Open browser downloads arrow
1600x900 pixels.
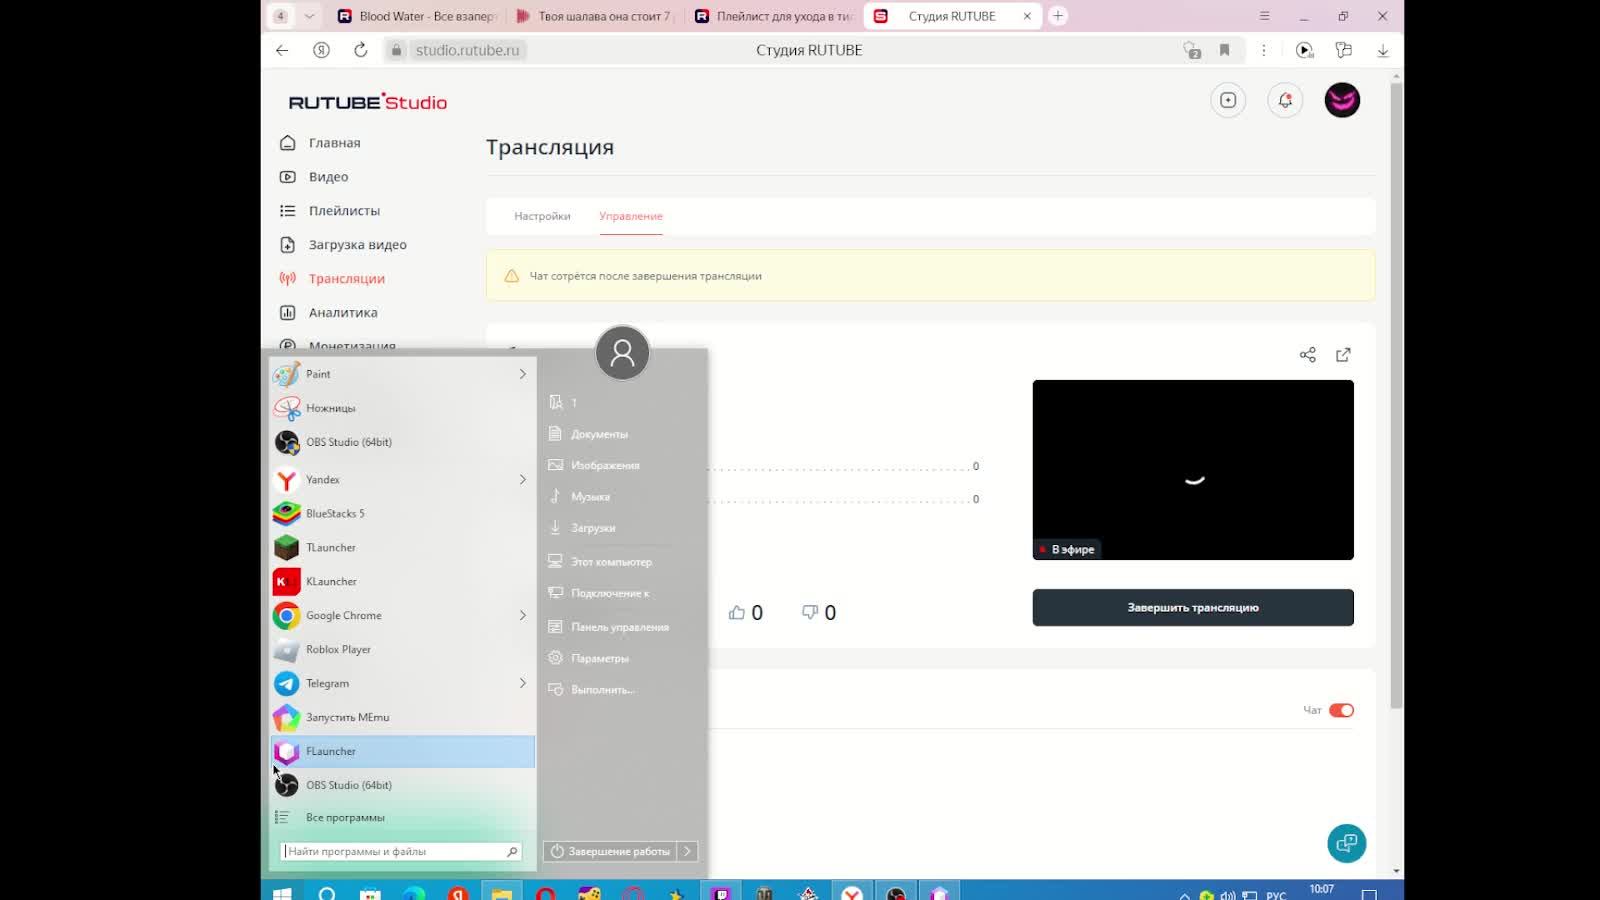pyautogui.click(x=1383, y=50)
